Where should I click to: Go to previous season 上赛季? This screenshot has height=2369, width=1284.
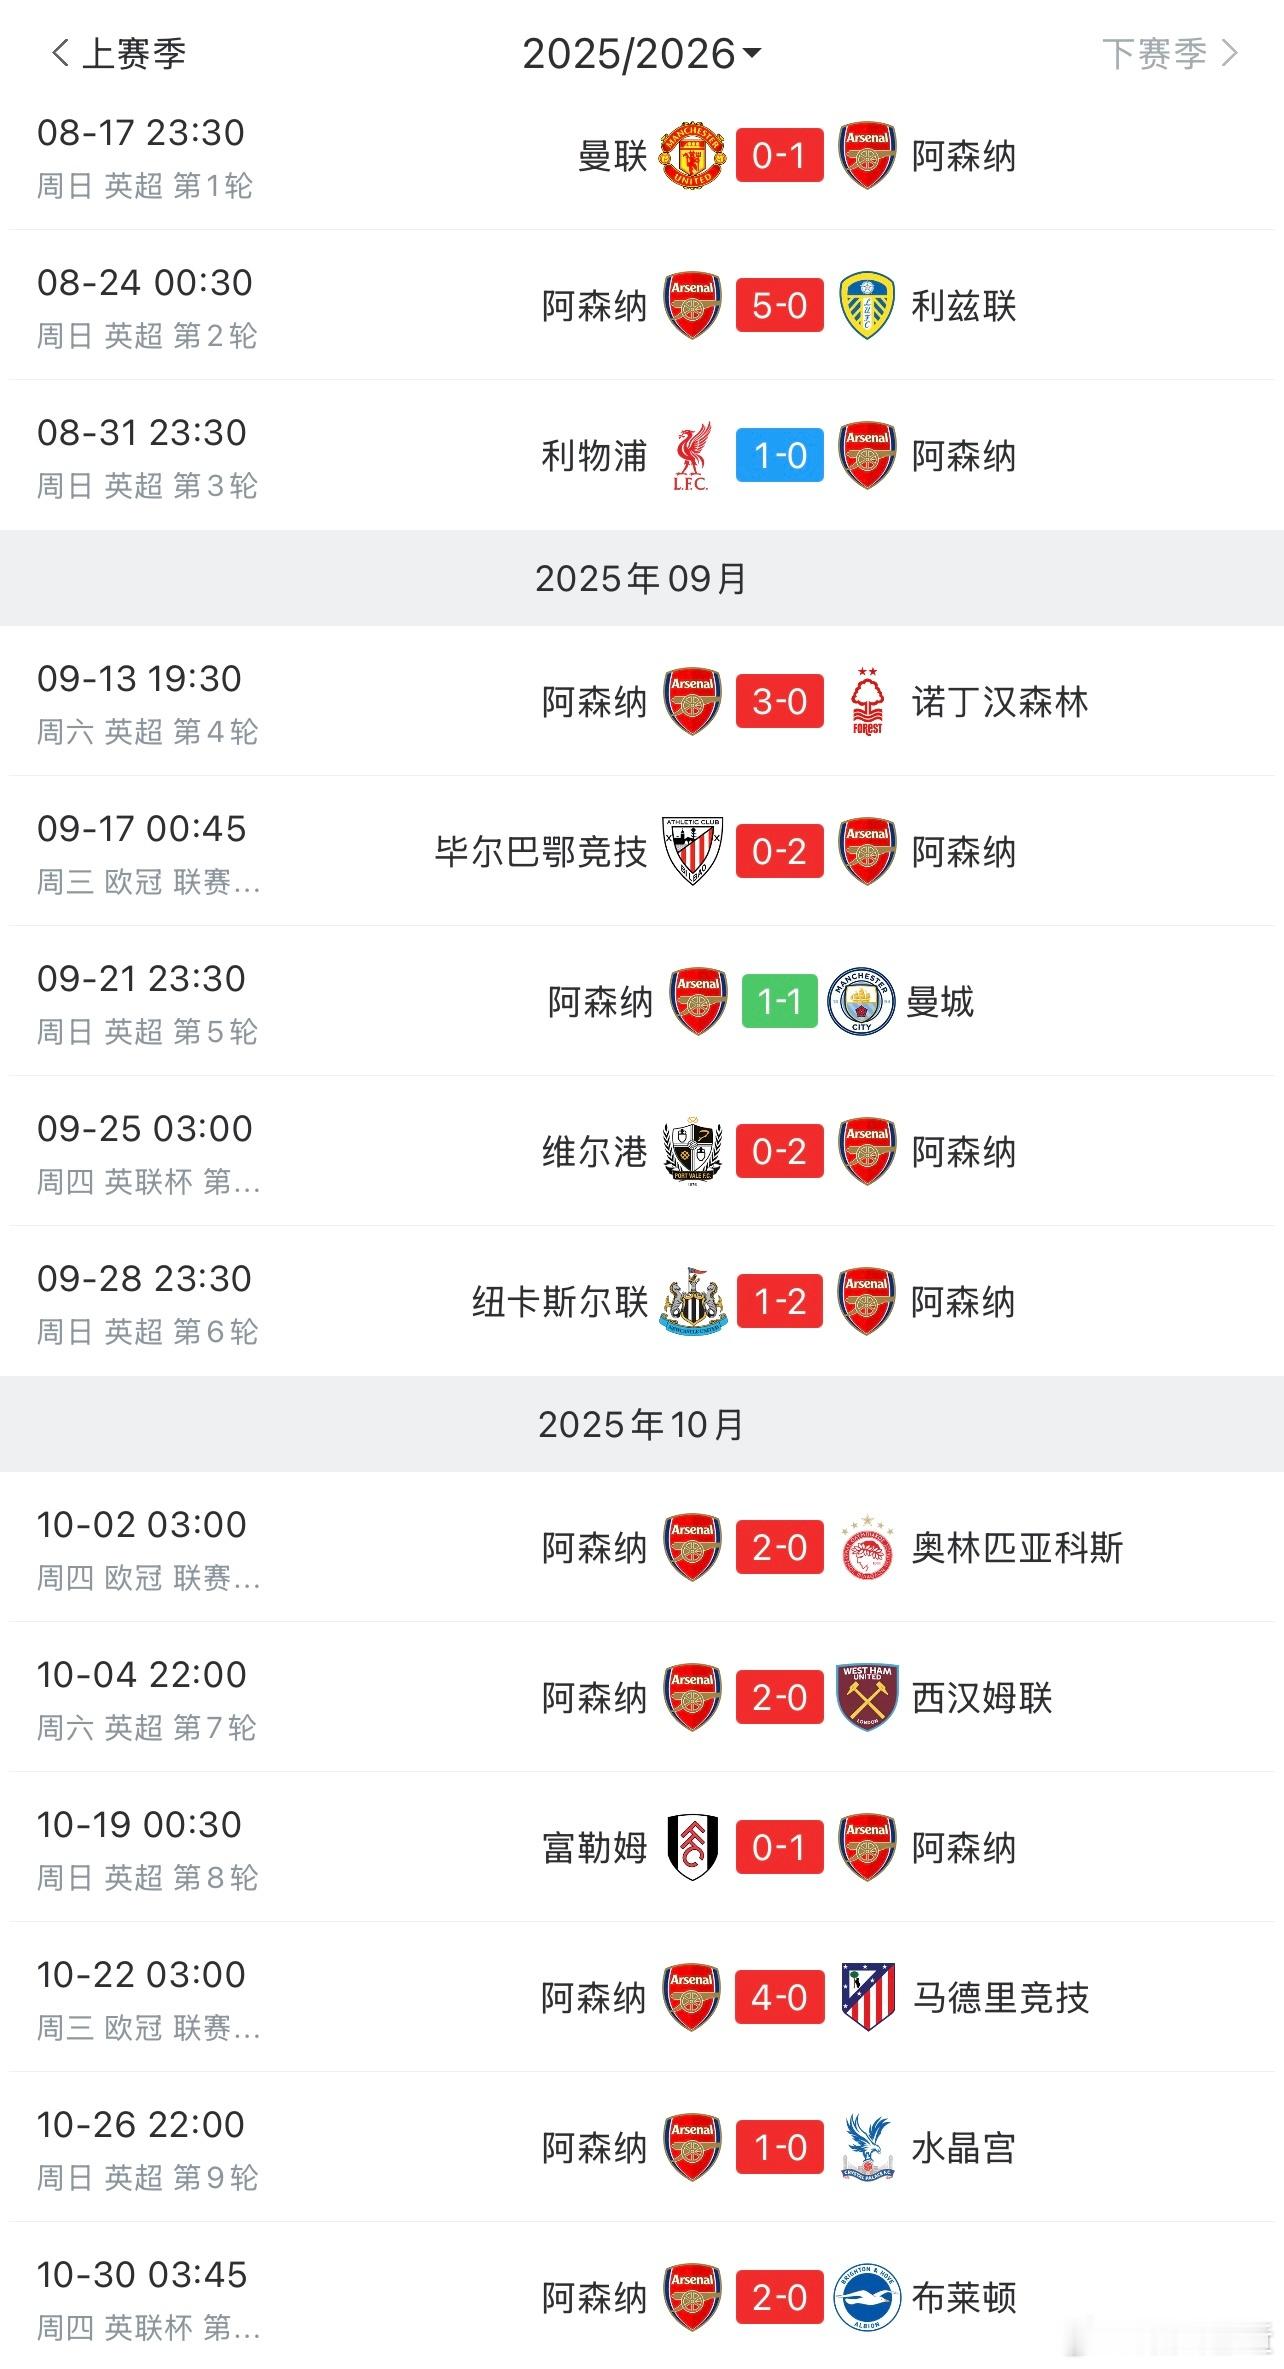[x=118, y=53]
